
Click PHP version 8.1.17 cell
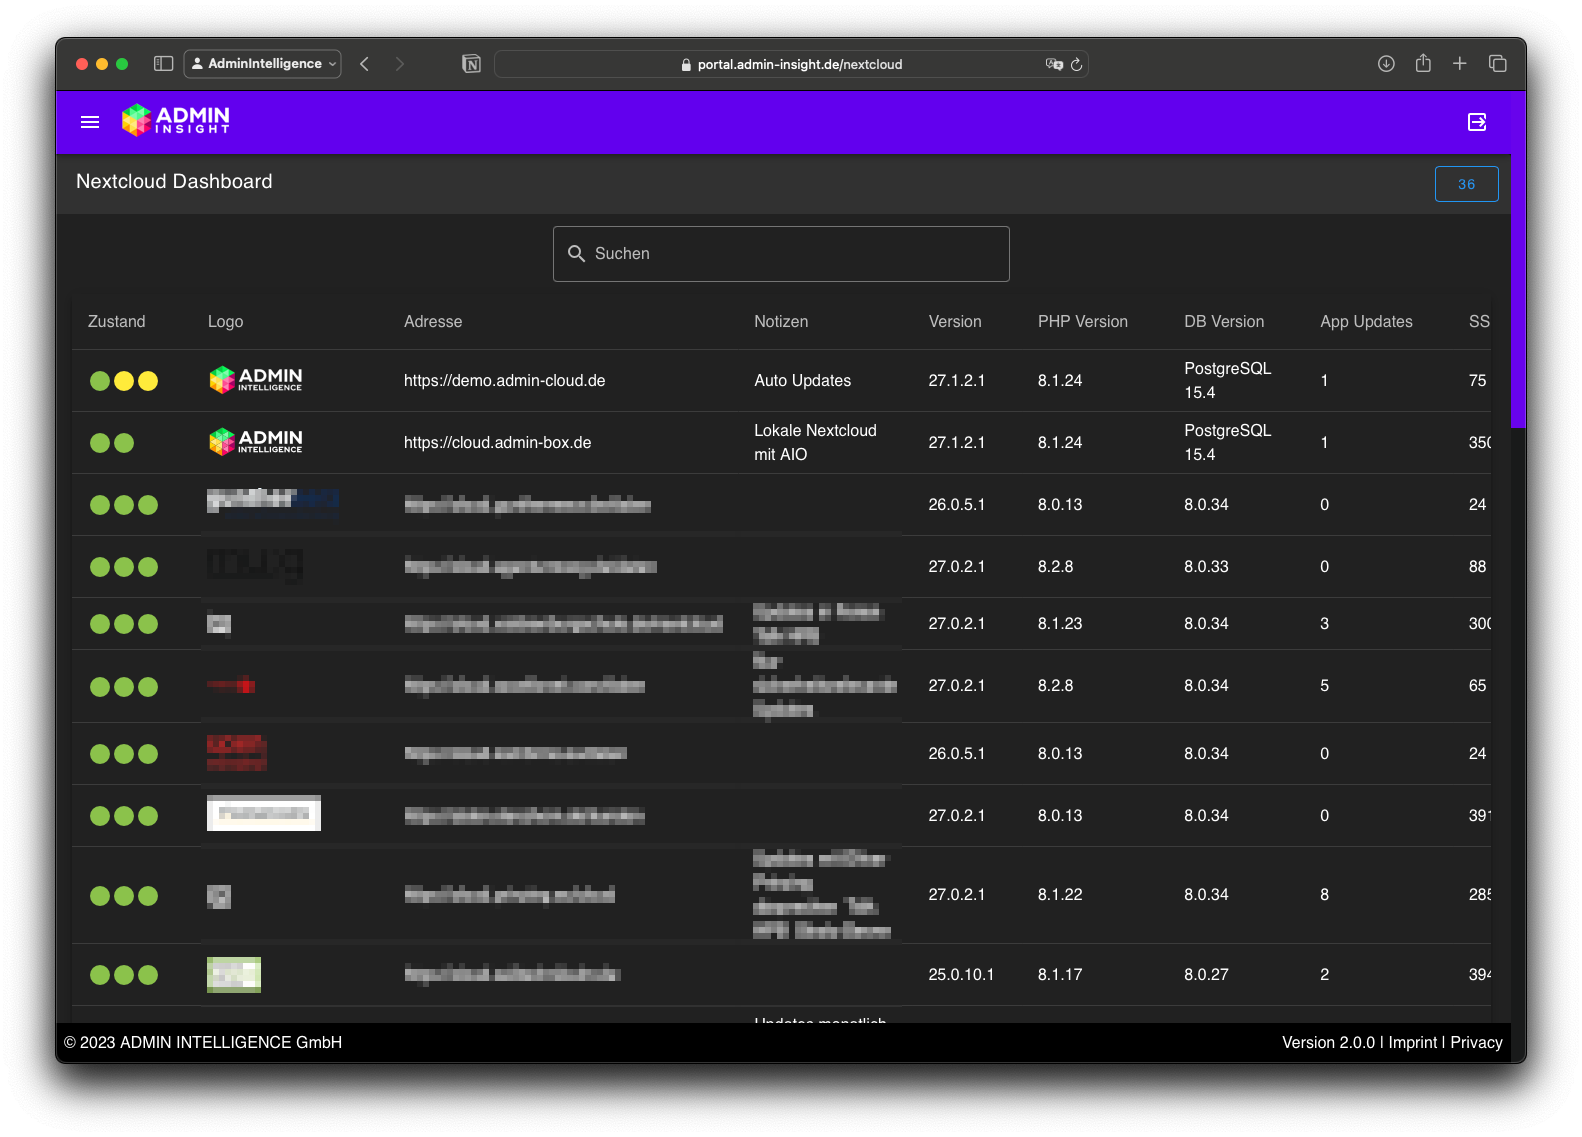(x=1060, y=975)
